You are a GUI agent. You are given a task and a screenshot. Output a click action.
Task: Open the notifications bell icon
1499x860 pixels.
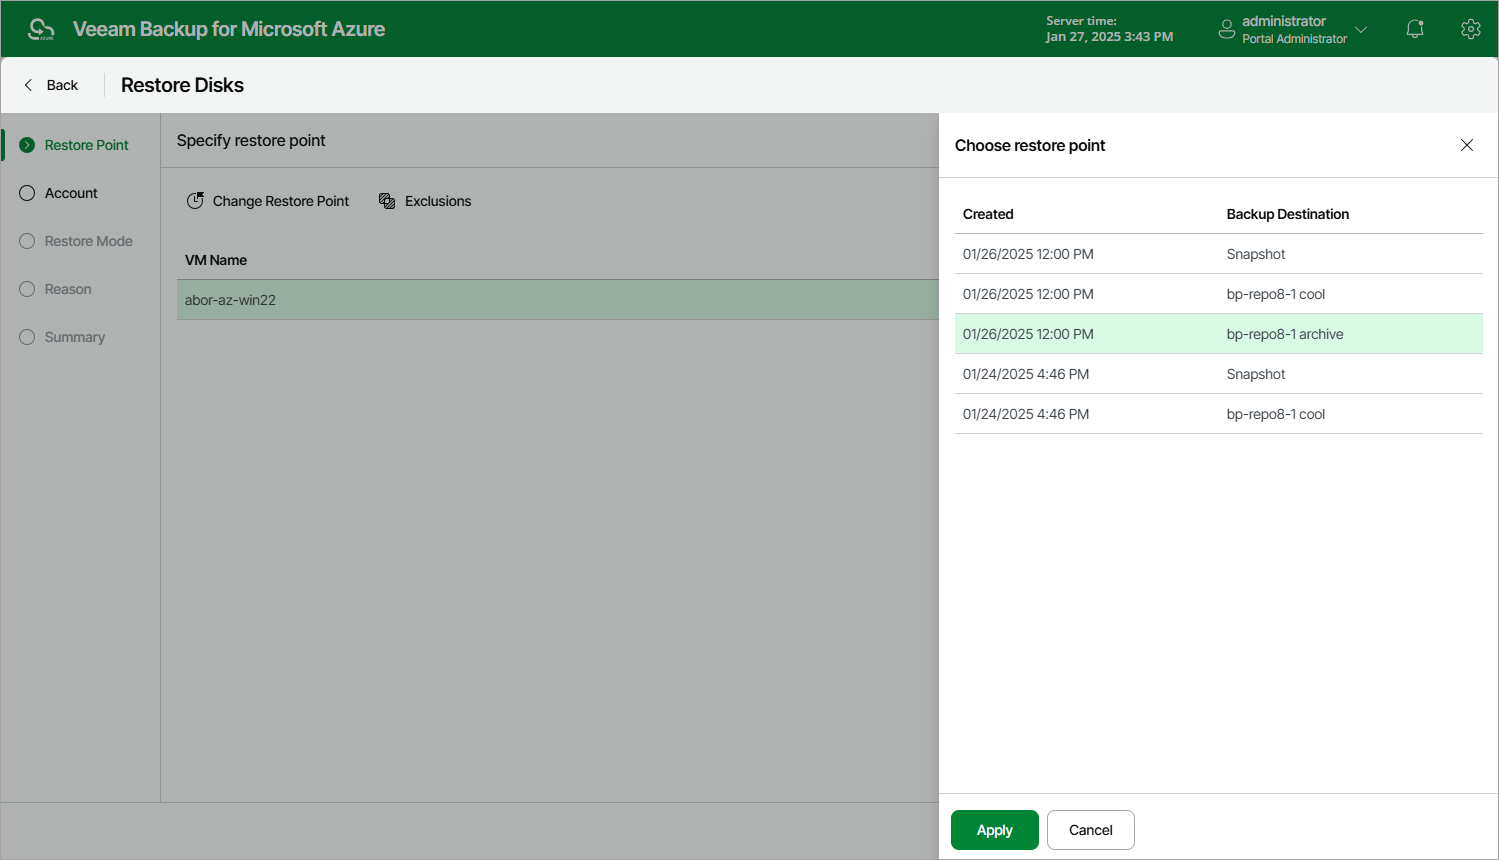click(1415, 29)
